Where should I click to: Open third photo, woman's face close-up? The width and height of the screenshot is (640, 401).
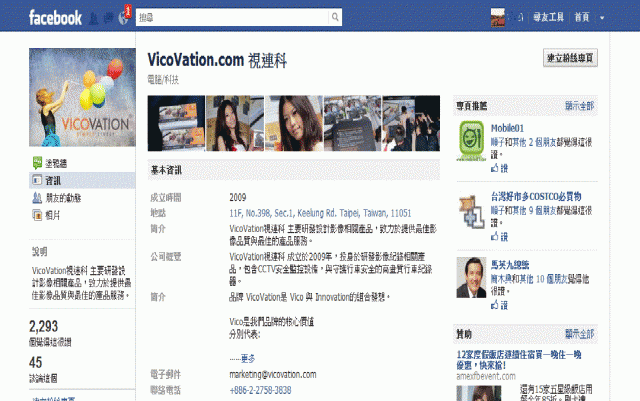(x=294, y=123)
